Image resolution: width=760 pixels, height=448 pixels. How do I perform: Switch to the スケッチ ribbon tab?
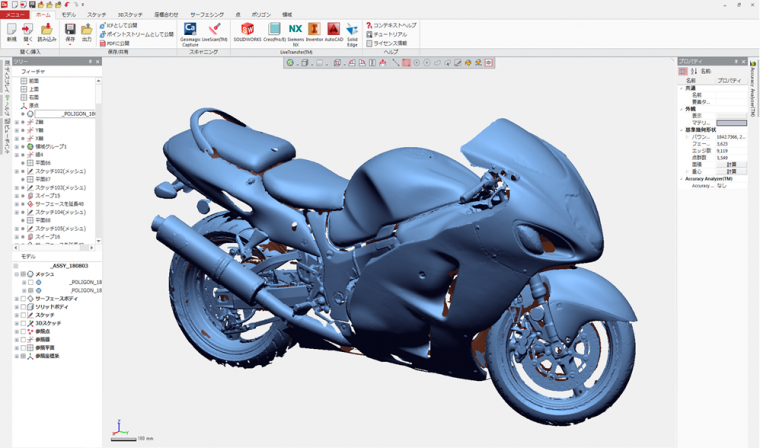[96, 15]
